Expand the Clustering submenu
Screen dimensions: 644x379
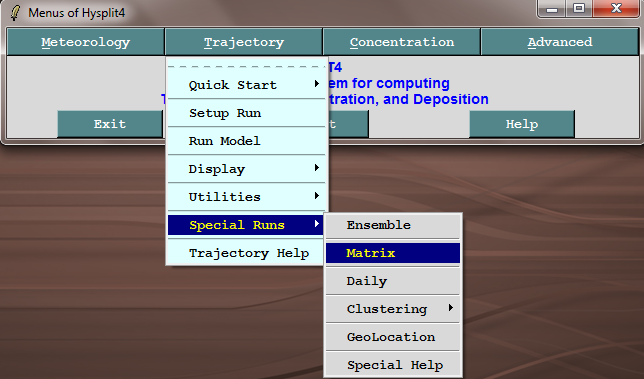coord(393,309)
